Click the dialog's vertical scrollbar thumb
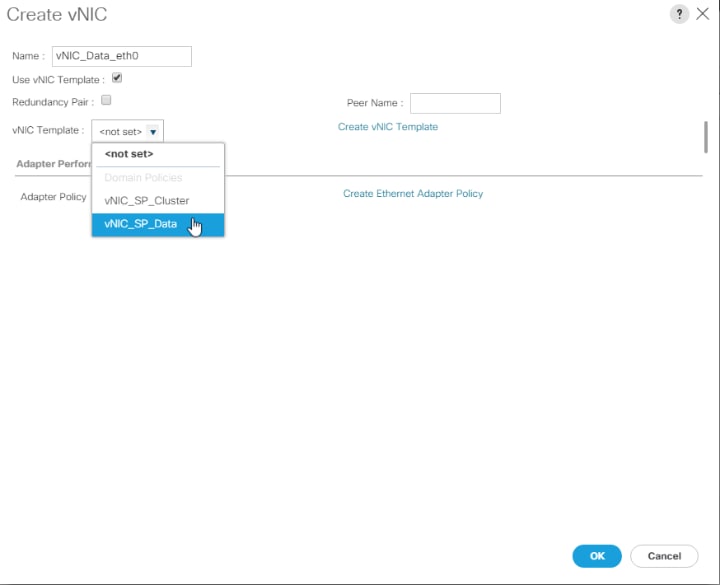The height and width of the screenshot is (585, 720). coord(706,137)
